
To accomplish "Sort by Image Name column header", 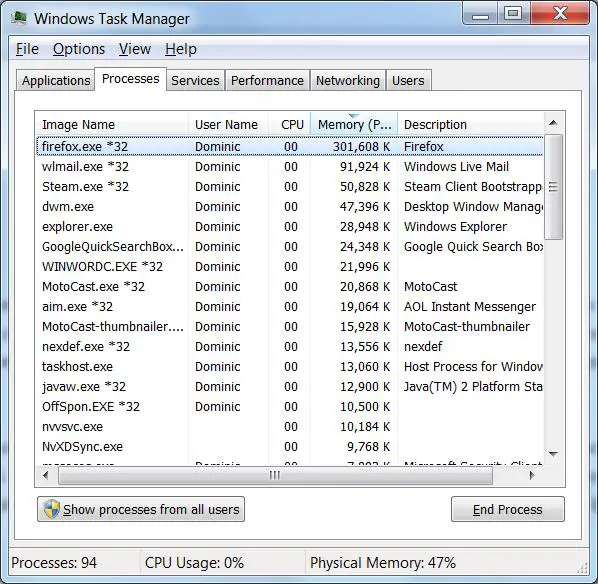I will [112, 124].
